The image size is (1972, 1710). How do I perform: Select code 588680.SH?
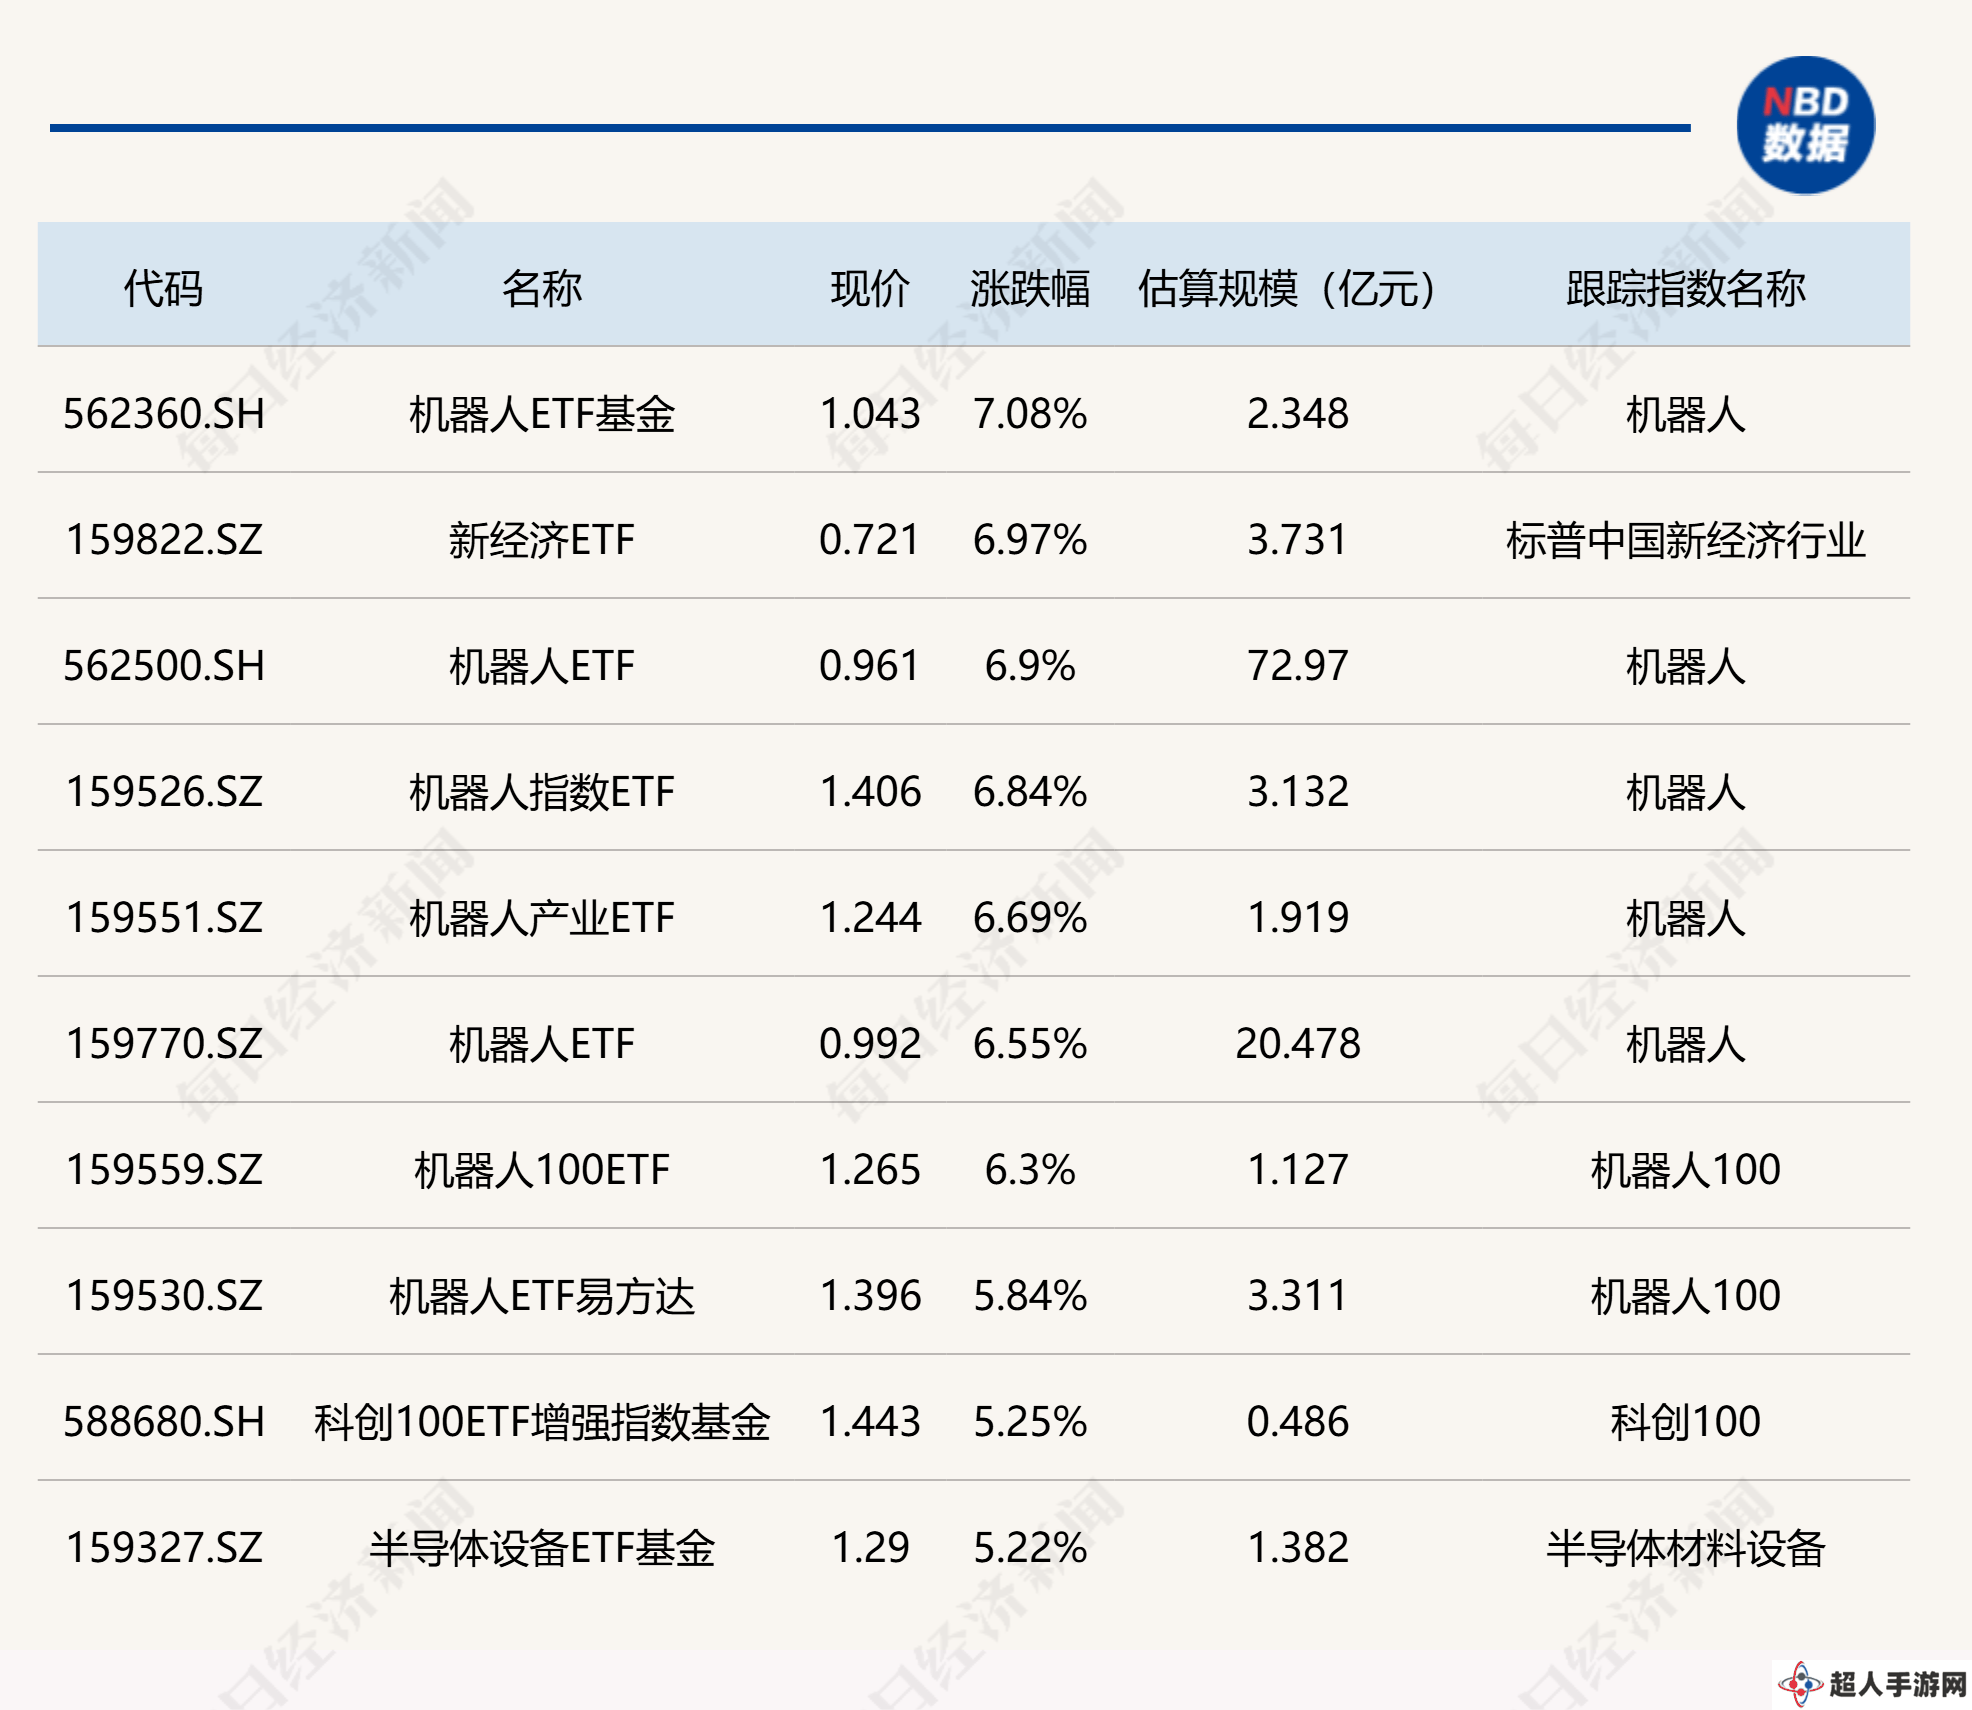[164, 1422]
